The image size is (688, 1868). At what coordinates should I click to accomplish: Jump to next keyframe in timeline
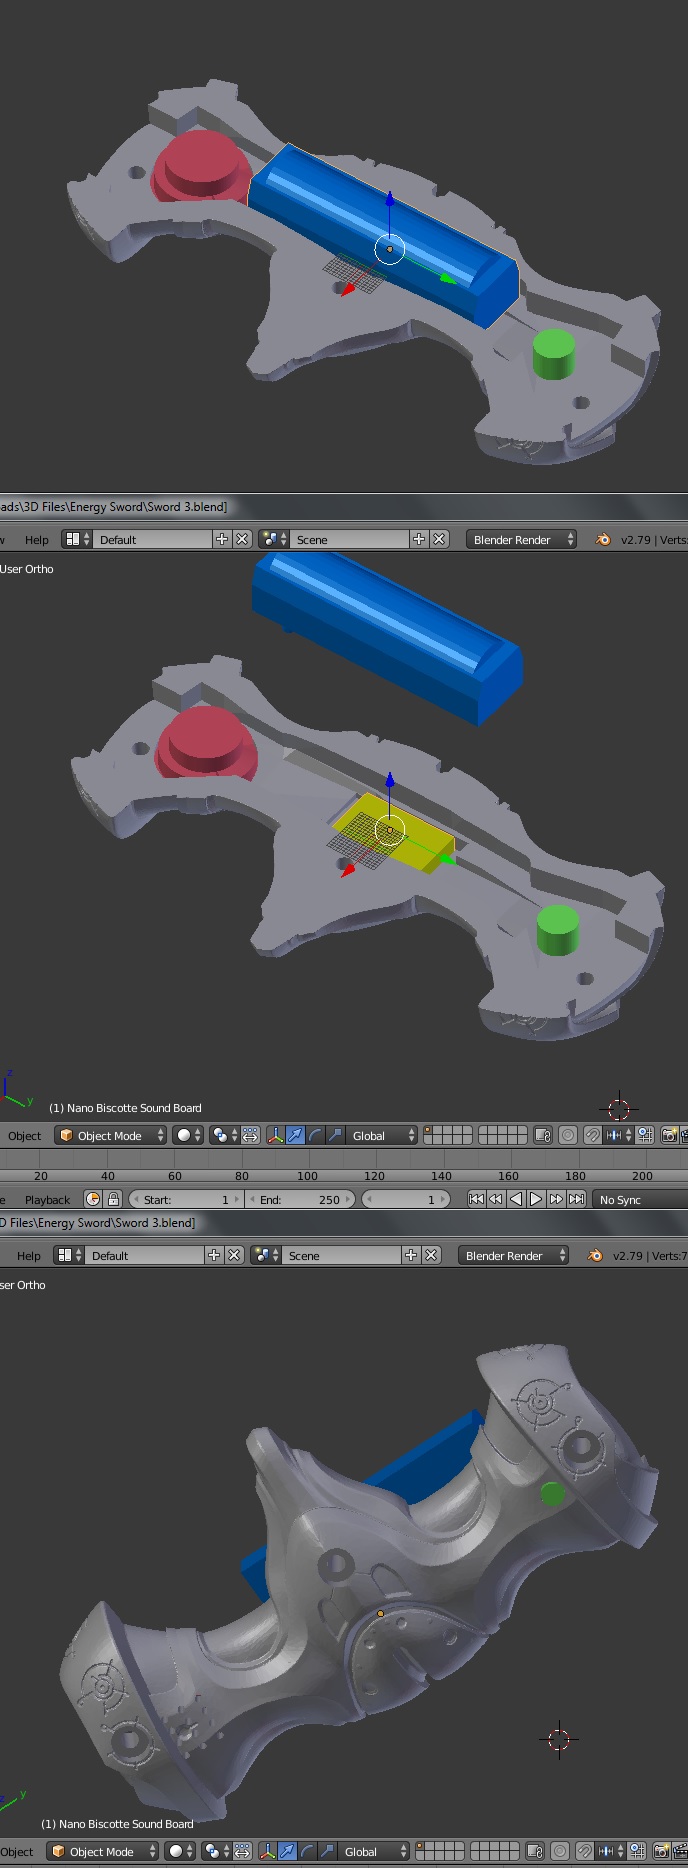tap(556, 1199)
